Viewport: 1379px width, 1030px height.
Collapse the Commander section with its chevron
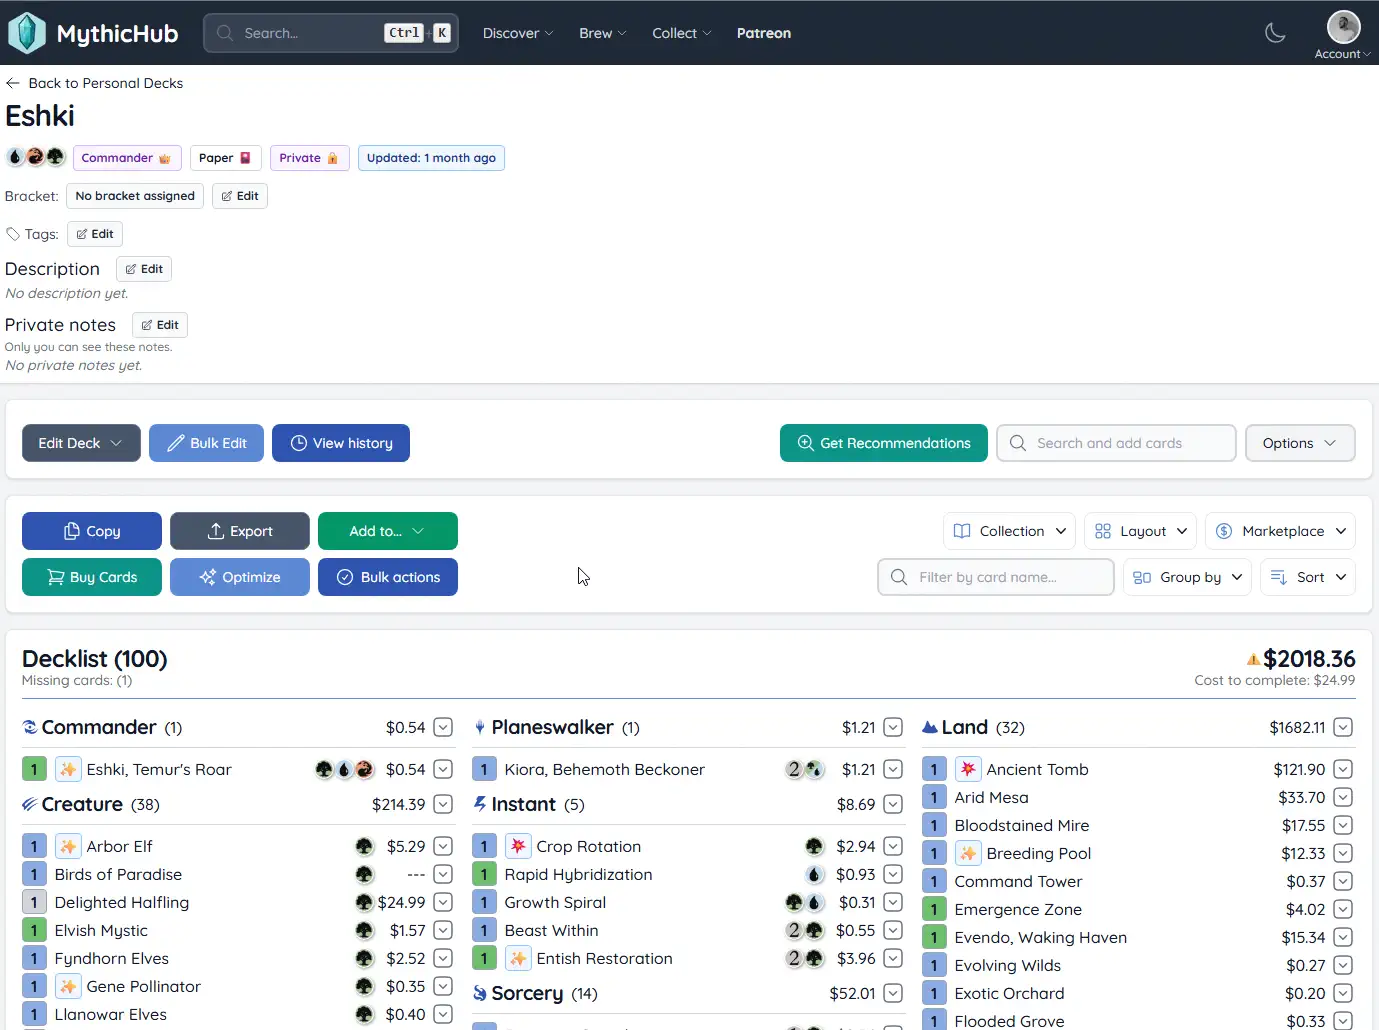[443, 727]
